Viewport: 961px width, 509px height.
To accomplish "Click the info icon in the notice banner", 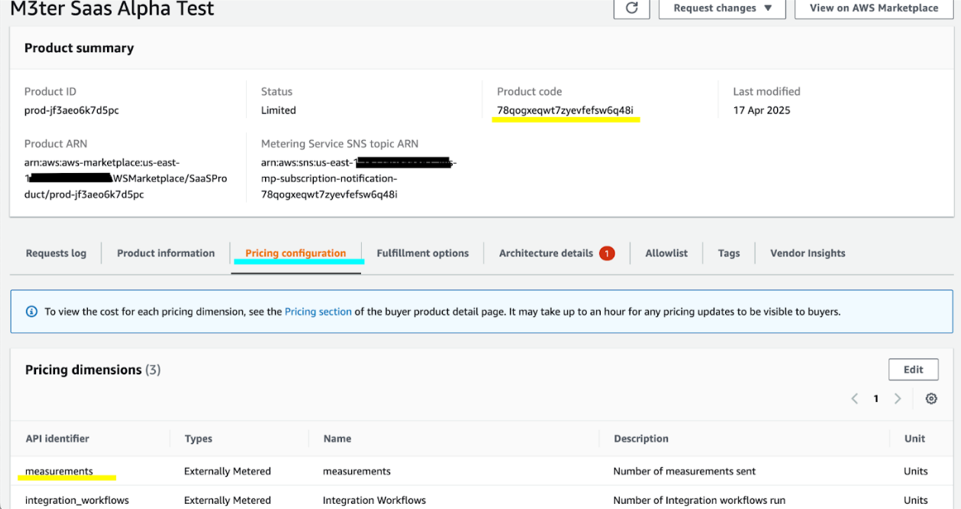I will 31,312.
